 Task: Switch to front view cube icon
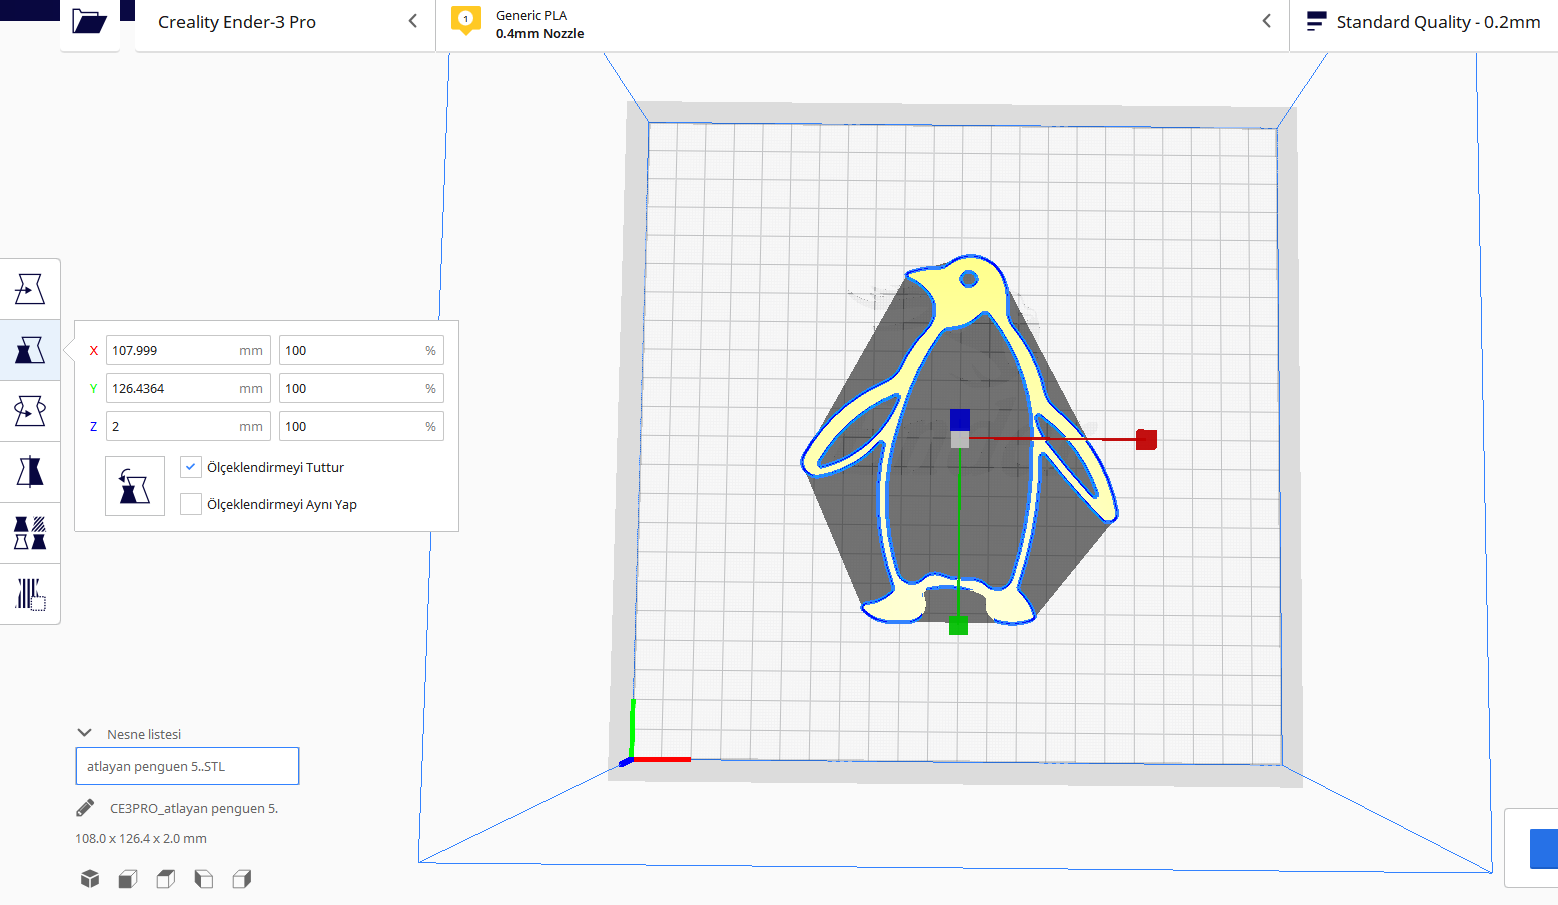click(x=128, y=879)
